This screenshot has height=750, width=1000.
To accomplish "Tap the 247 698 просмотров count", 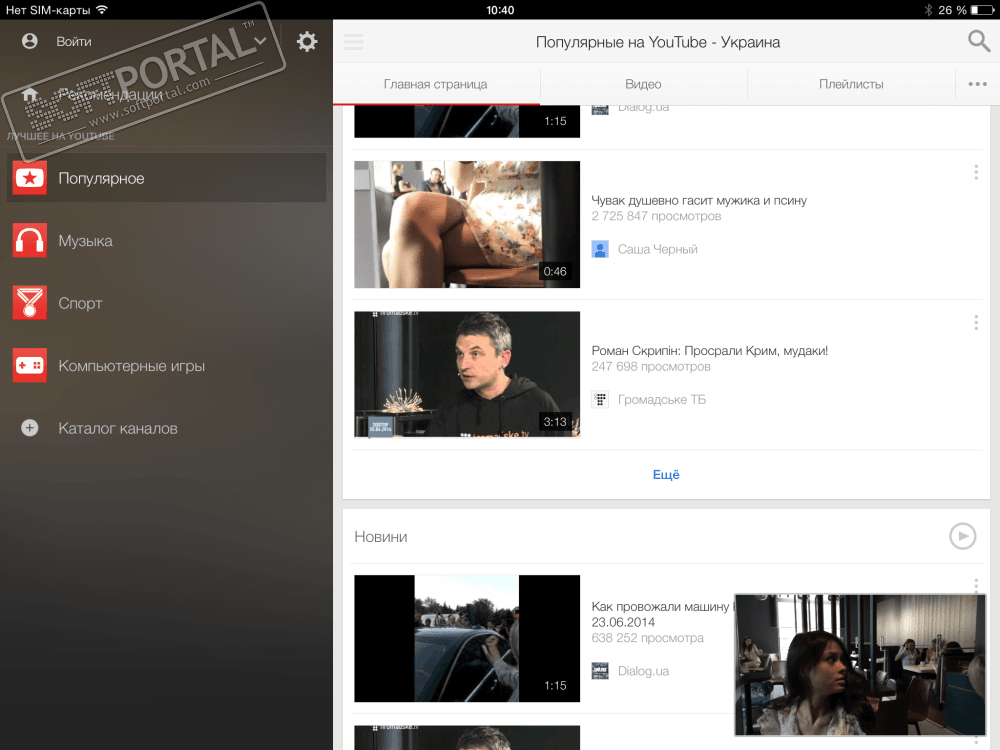I will coord(651,367).
